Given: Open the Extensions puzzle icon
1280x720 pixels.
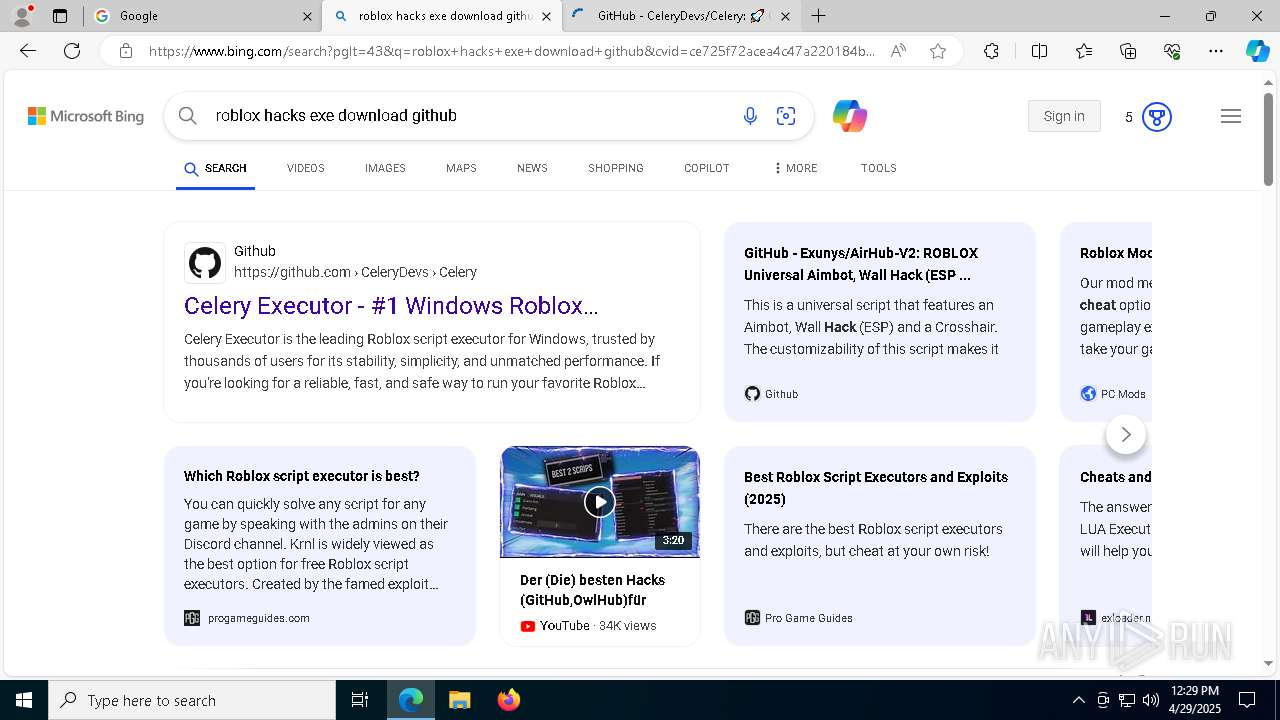Looking at the screenshot, I should [991, 51].
